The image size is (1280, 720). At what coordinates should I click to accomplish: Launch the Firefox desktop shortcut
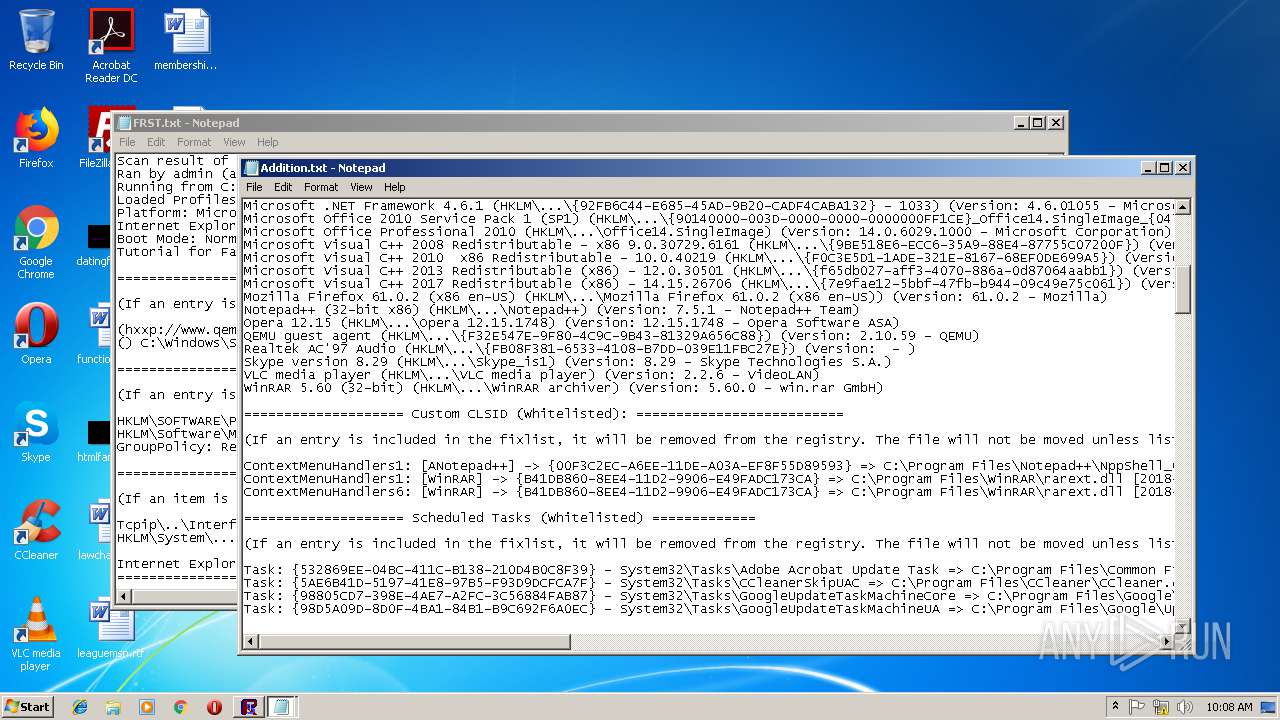pos(36,138)
